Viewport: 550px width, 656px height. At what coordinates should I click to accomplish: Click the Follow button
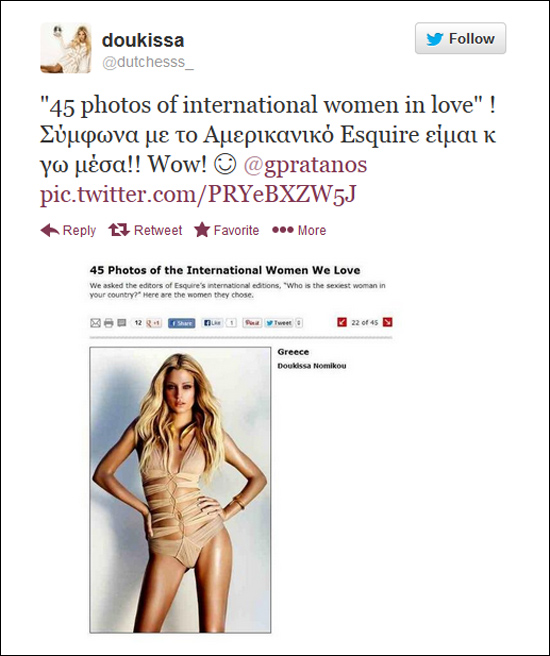(460, 38)
